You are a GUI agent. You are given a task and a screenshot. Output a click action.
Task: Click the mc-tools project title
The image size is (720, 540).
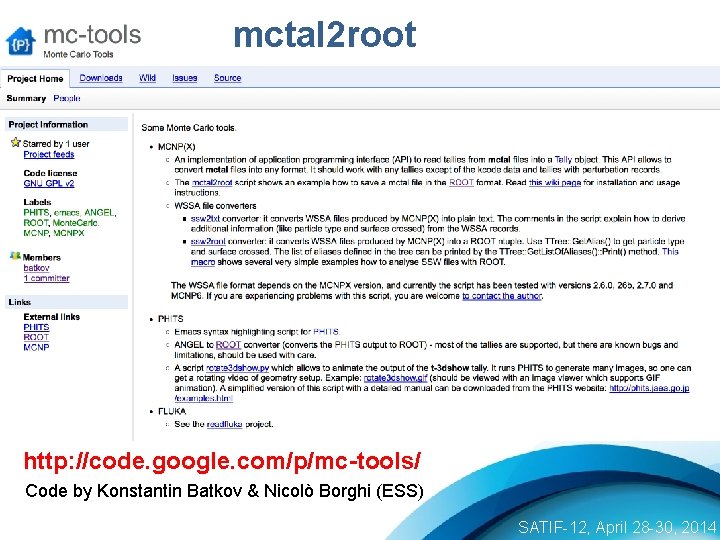[x=92, y=35]
